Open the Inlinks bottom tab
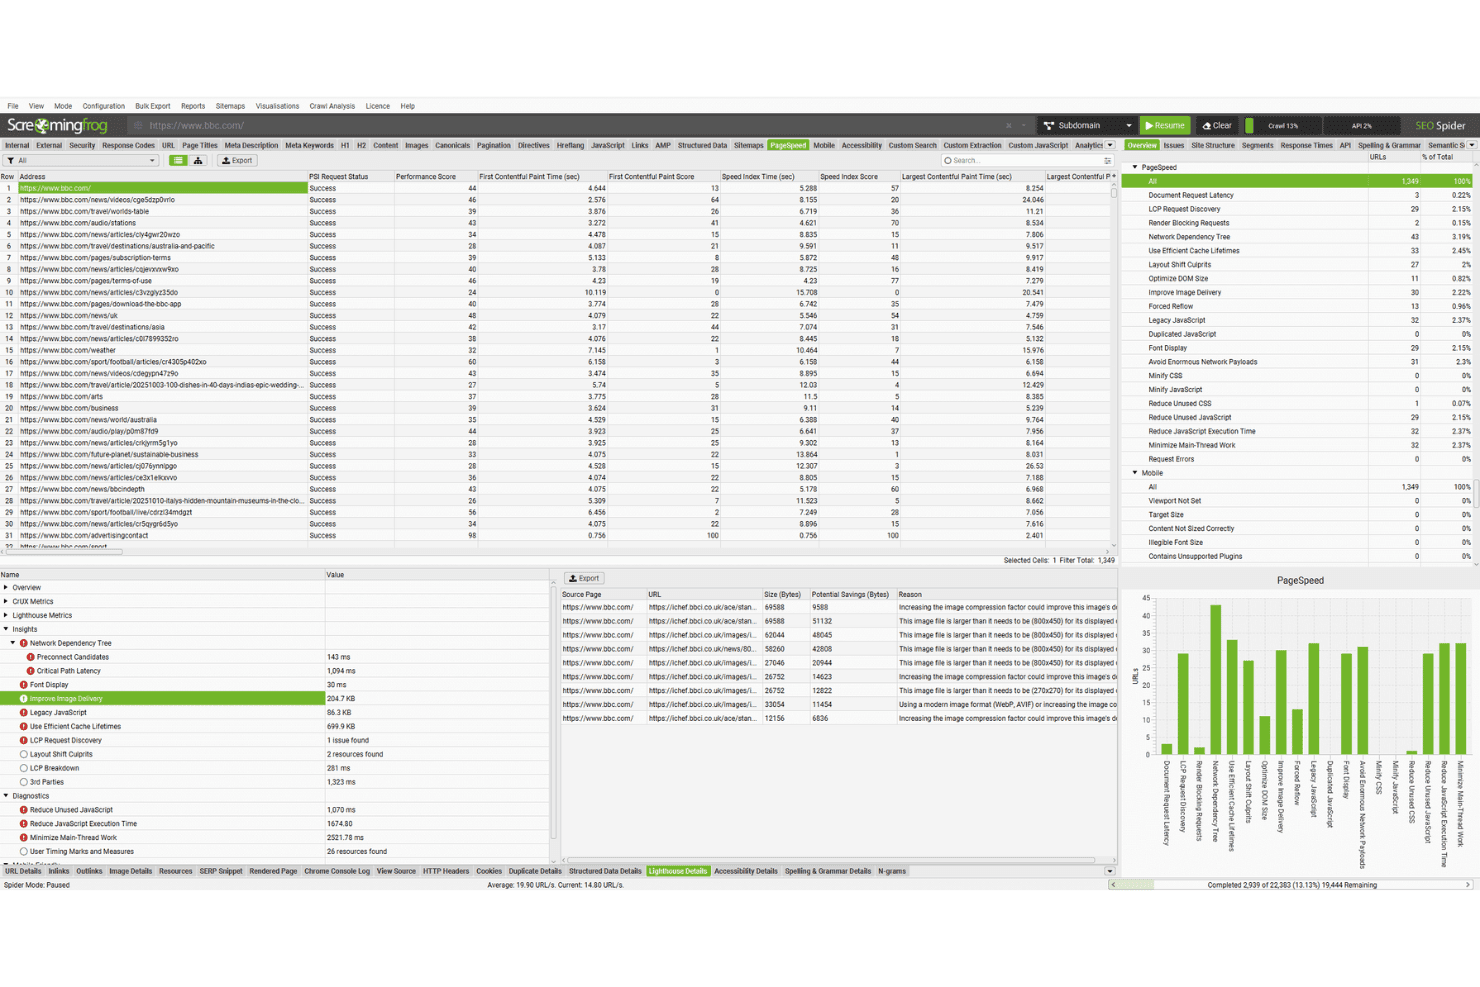 pos(59,871)
